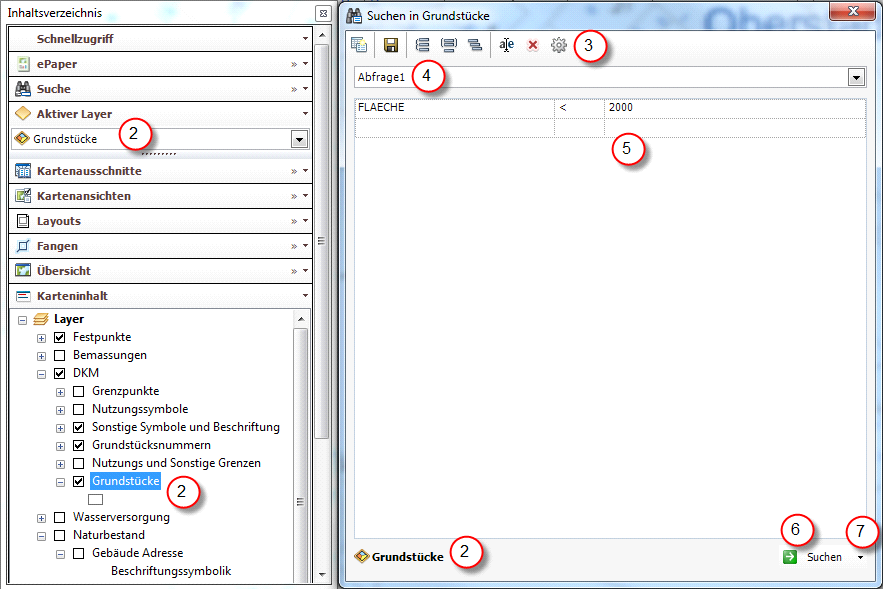Click the FLAECHE field cell in query
This screenshot has height=589, width=883.
coord(453,108)
